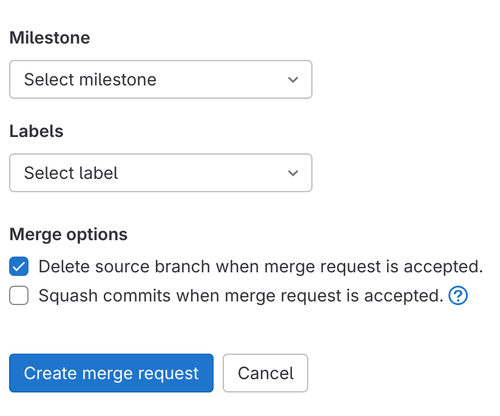Viewport: 500px width, 416px height.
Task: Enable Squash commits checkbox
Action: pos(19,295)
